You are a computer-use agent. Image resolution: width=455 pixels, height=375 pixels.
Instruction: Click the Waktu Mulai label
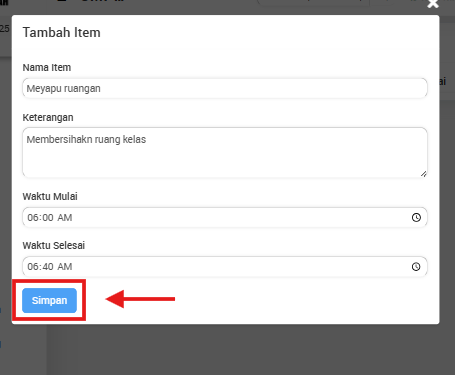tap(50, 196)
